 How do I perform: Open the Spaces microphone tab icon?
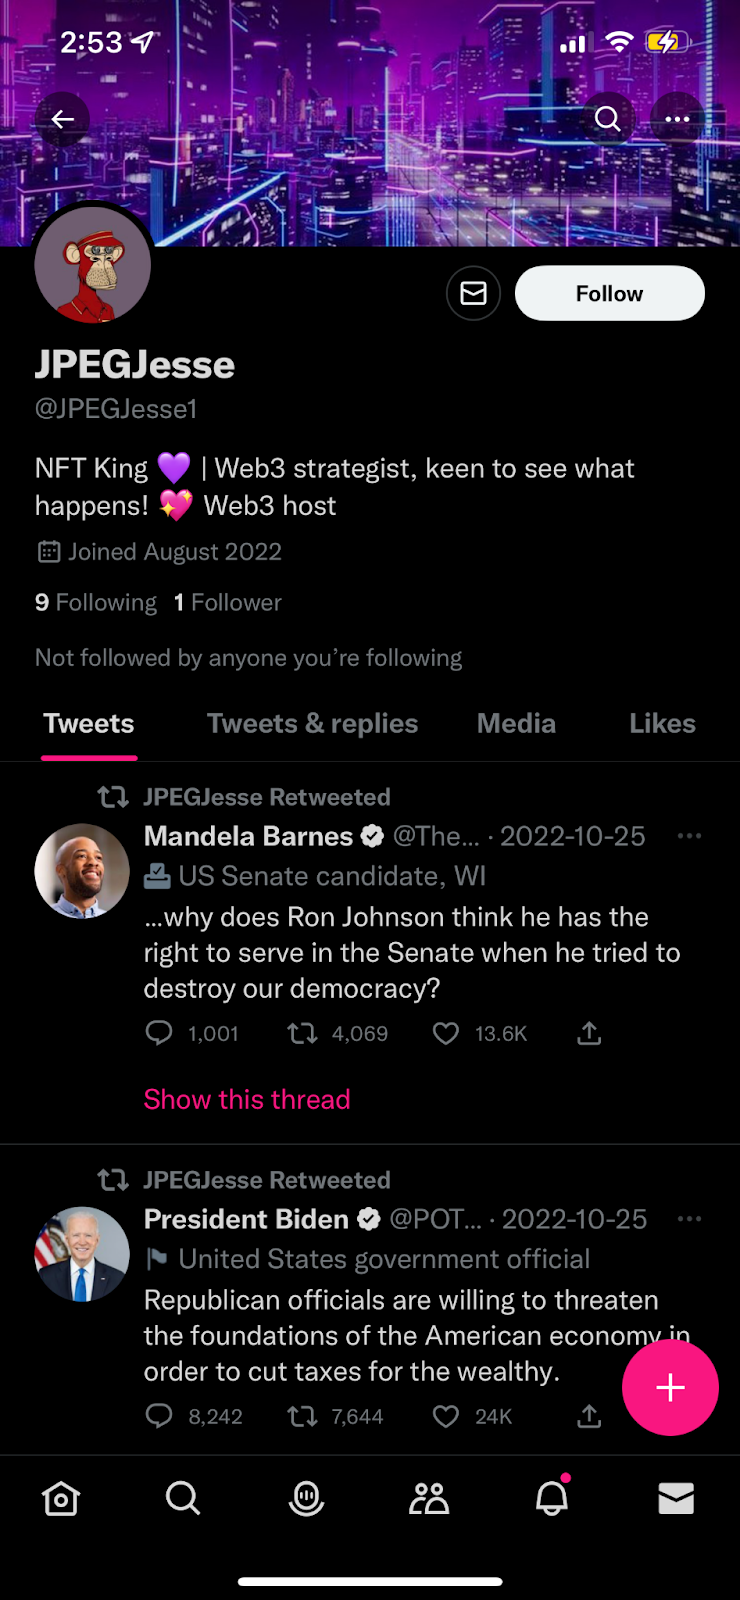tap(306, 1498)
